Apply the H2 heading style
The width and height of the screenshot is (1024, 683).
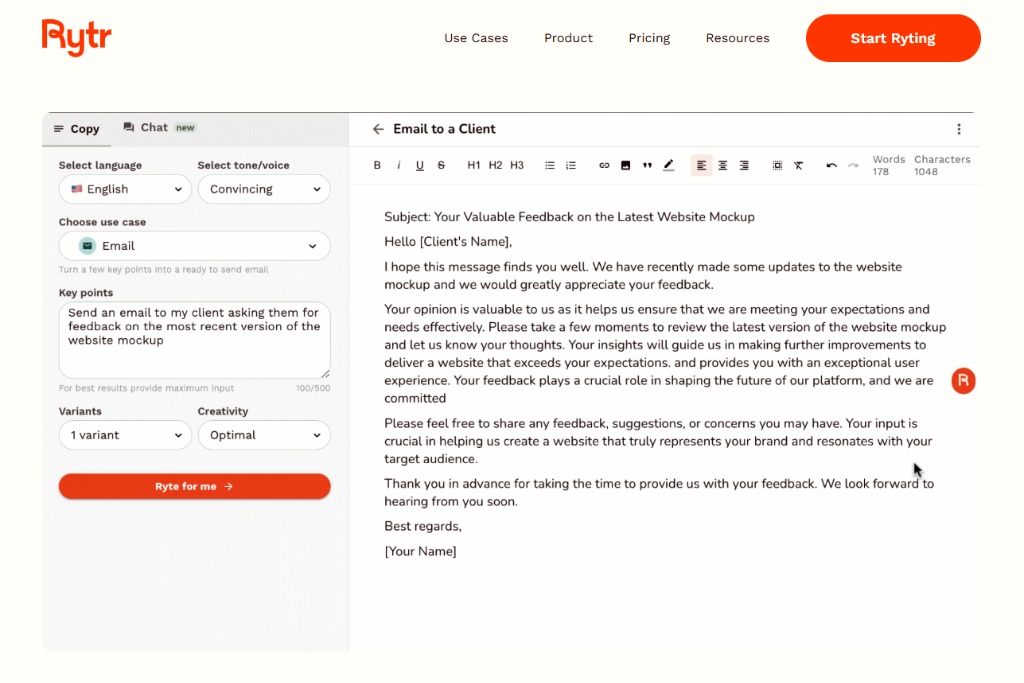tap(495, 166)
